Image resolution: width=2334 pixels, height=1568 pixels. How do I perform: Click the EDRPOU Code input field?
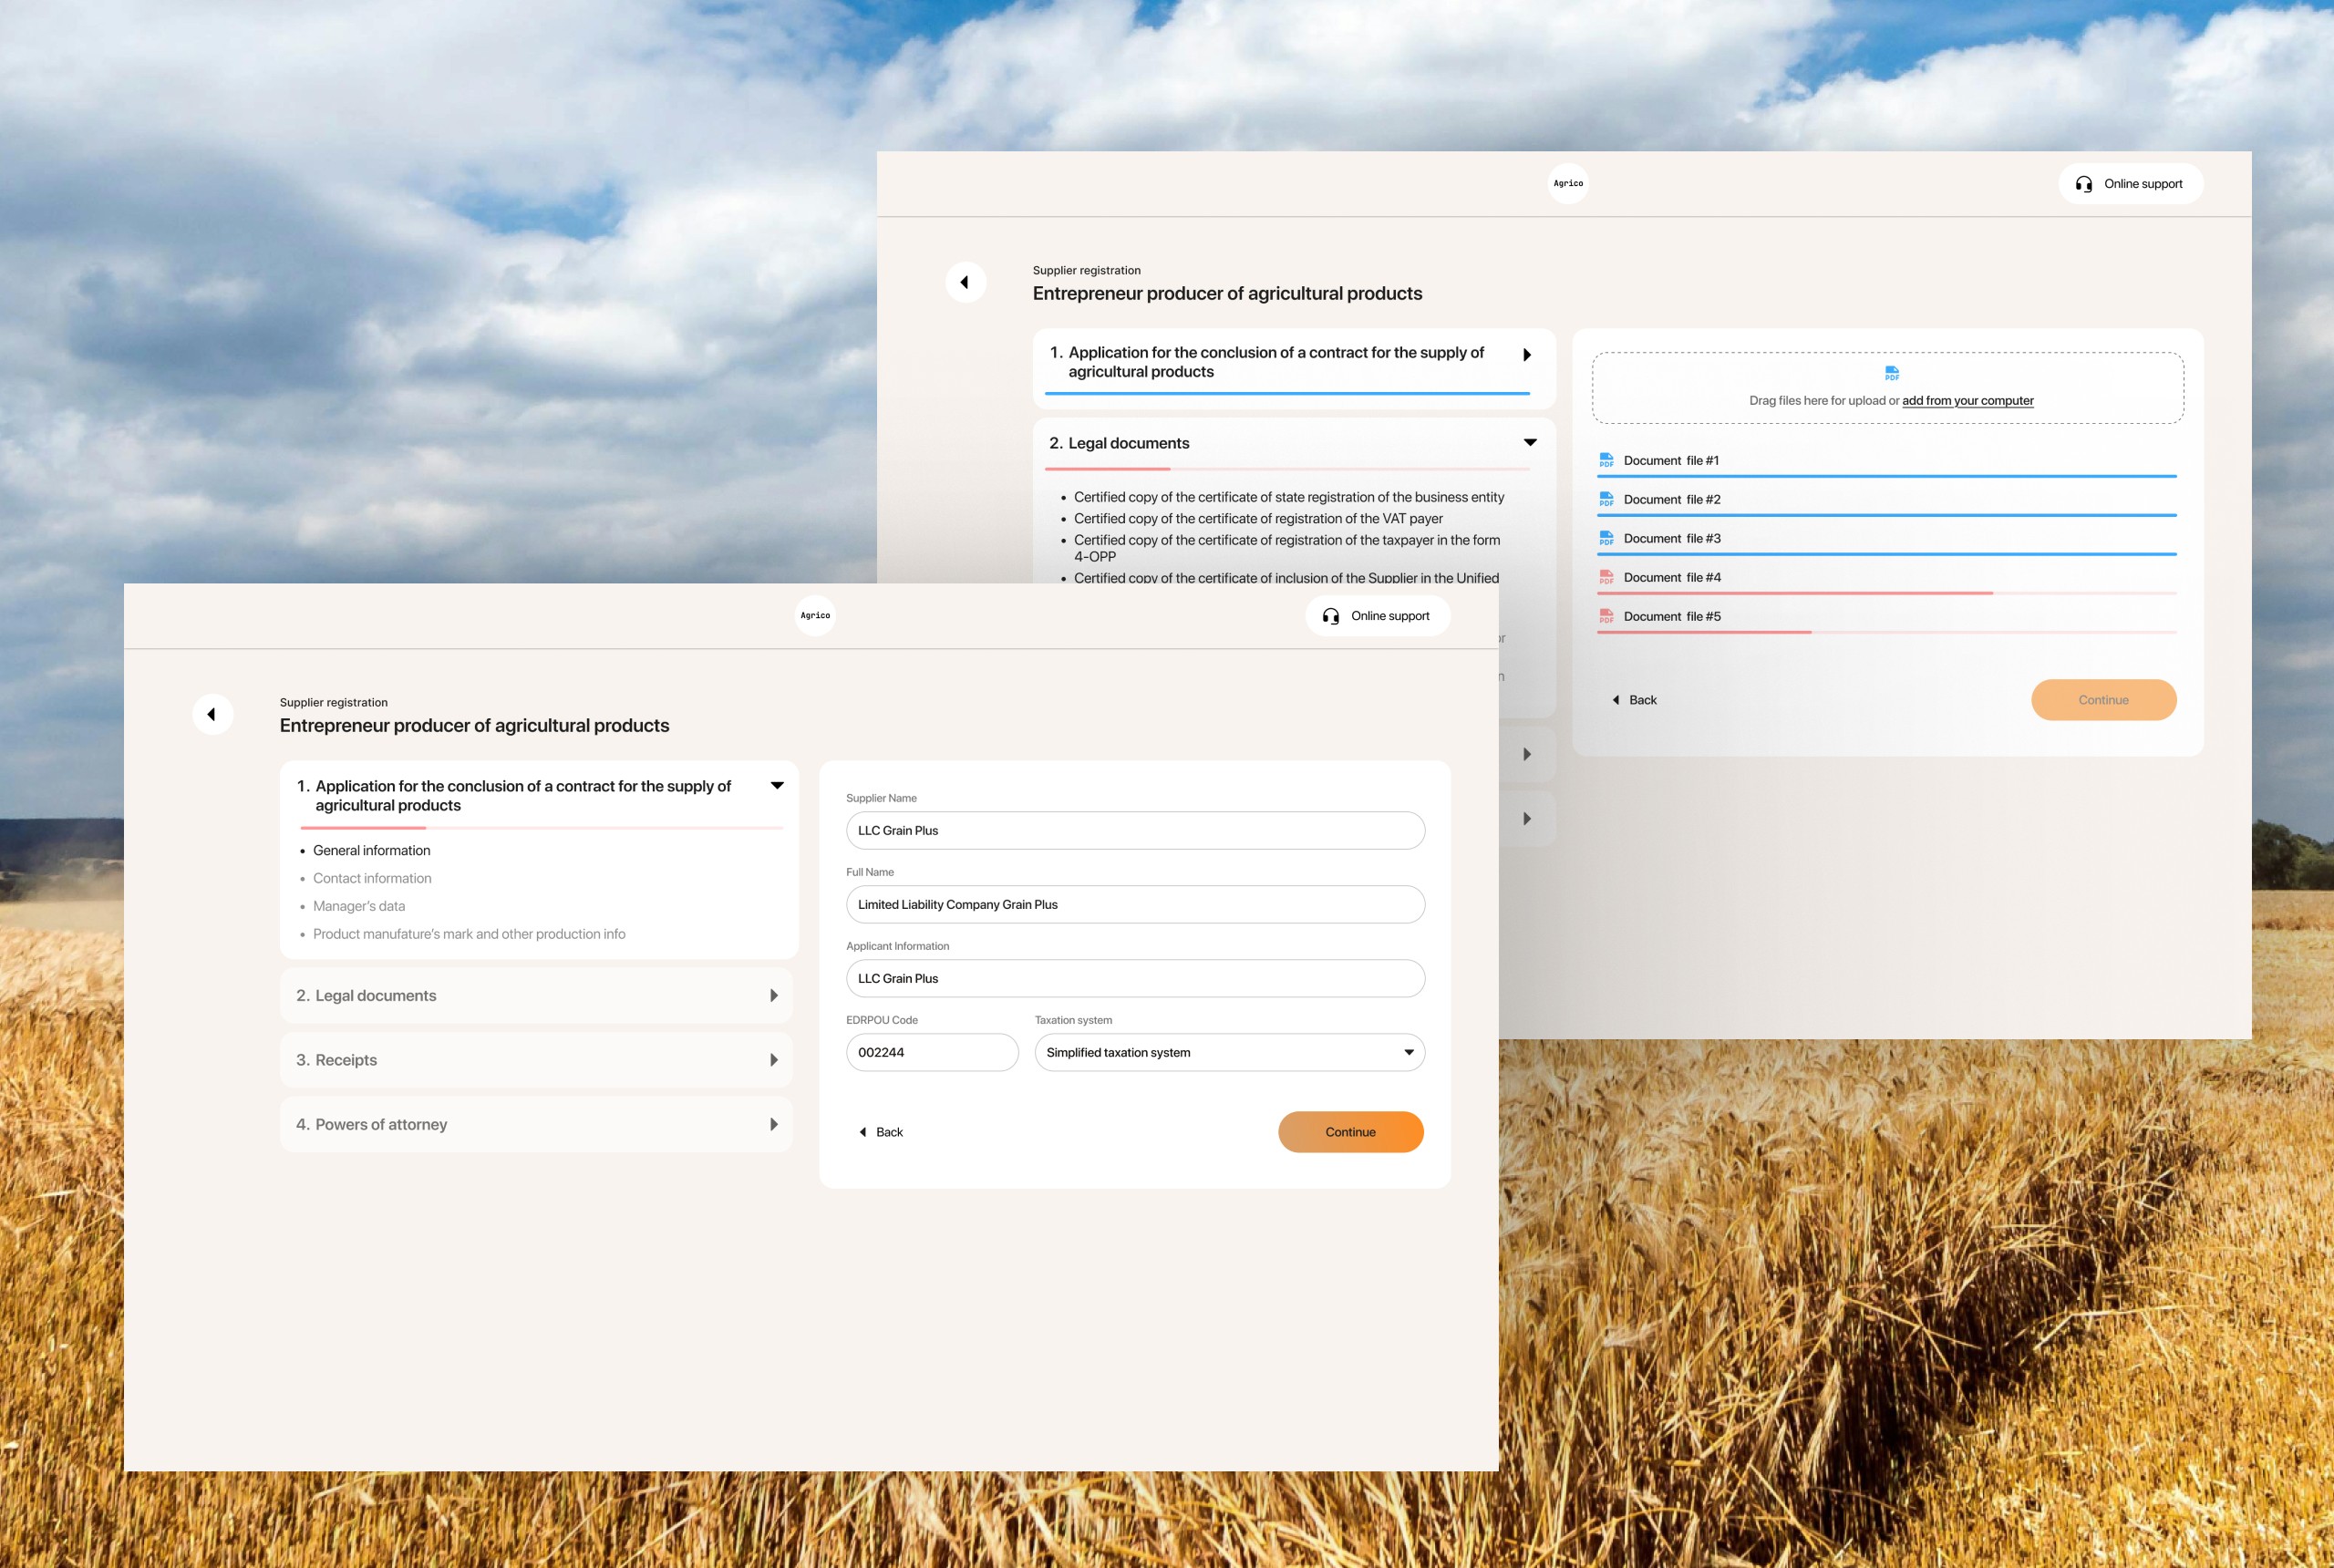click(x=932, y=1052)
